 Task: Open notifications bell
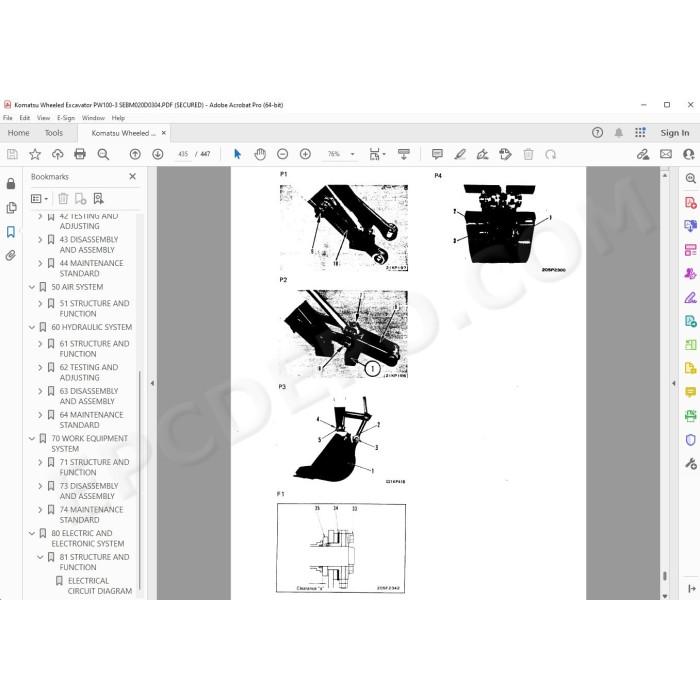click(619, 133)
